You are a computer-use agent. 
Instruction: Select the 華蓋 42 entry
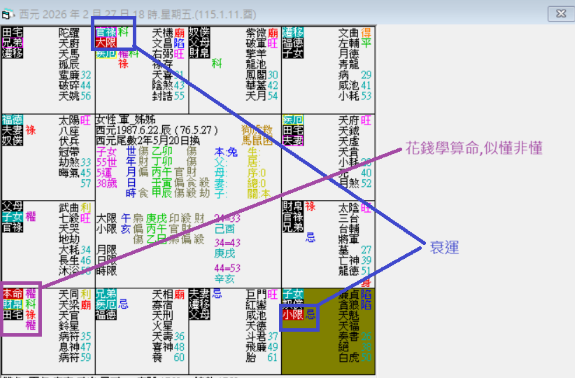pos(262,85)
